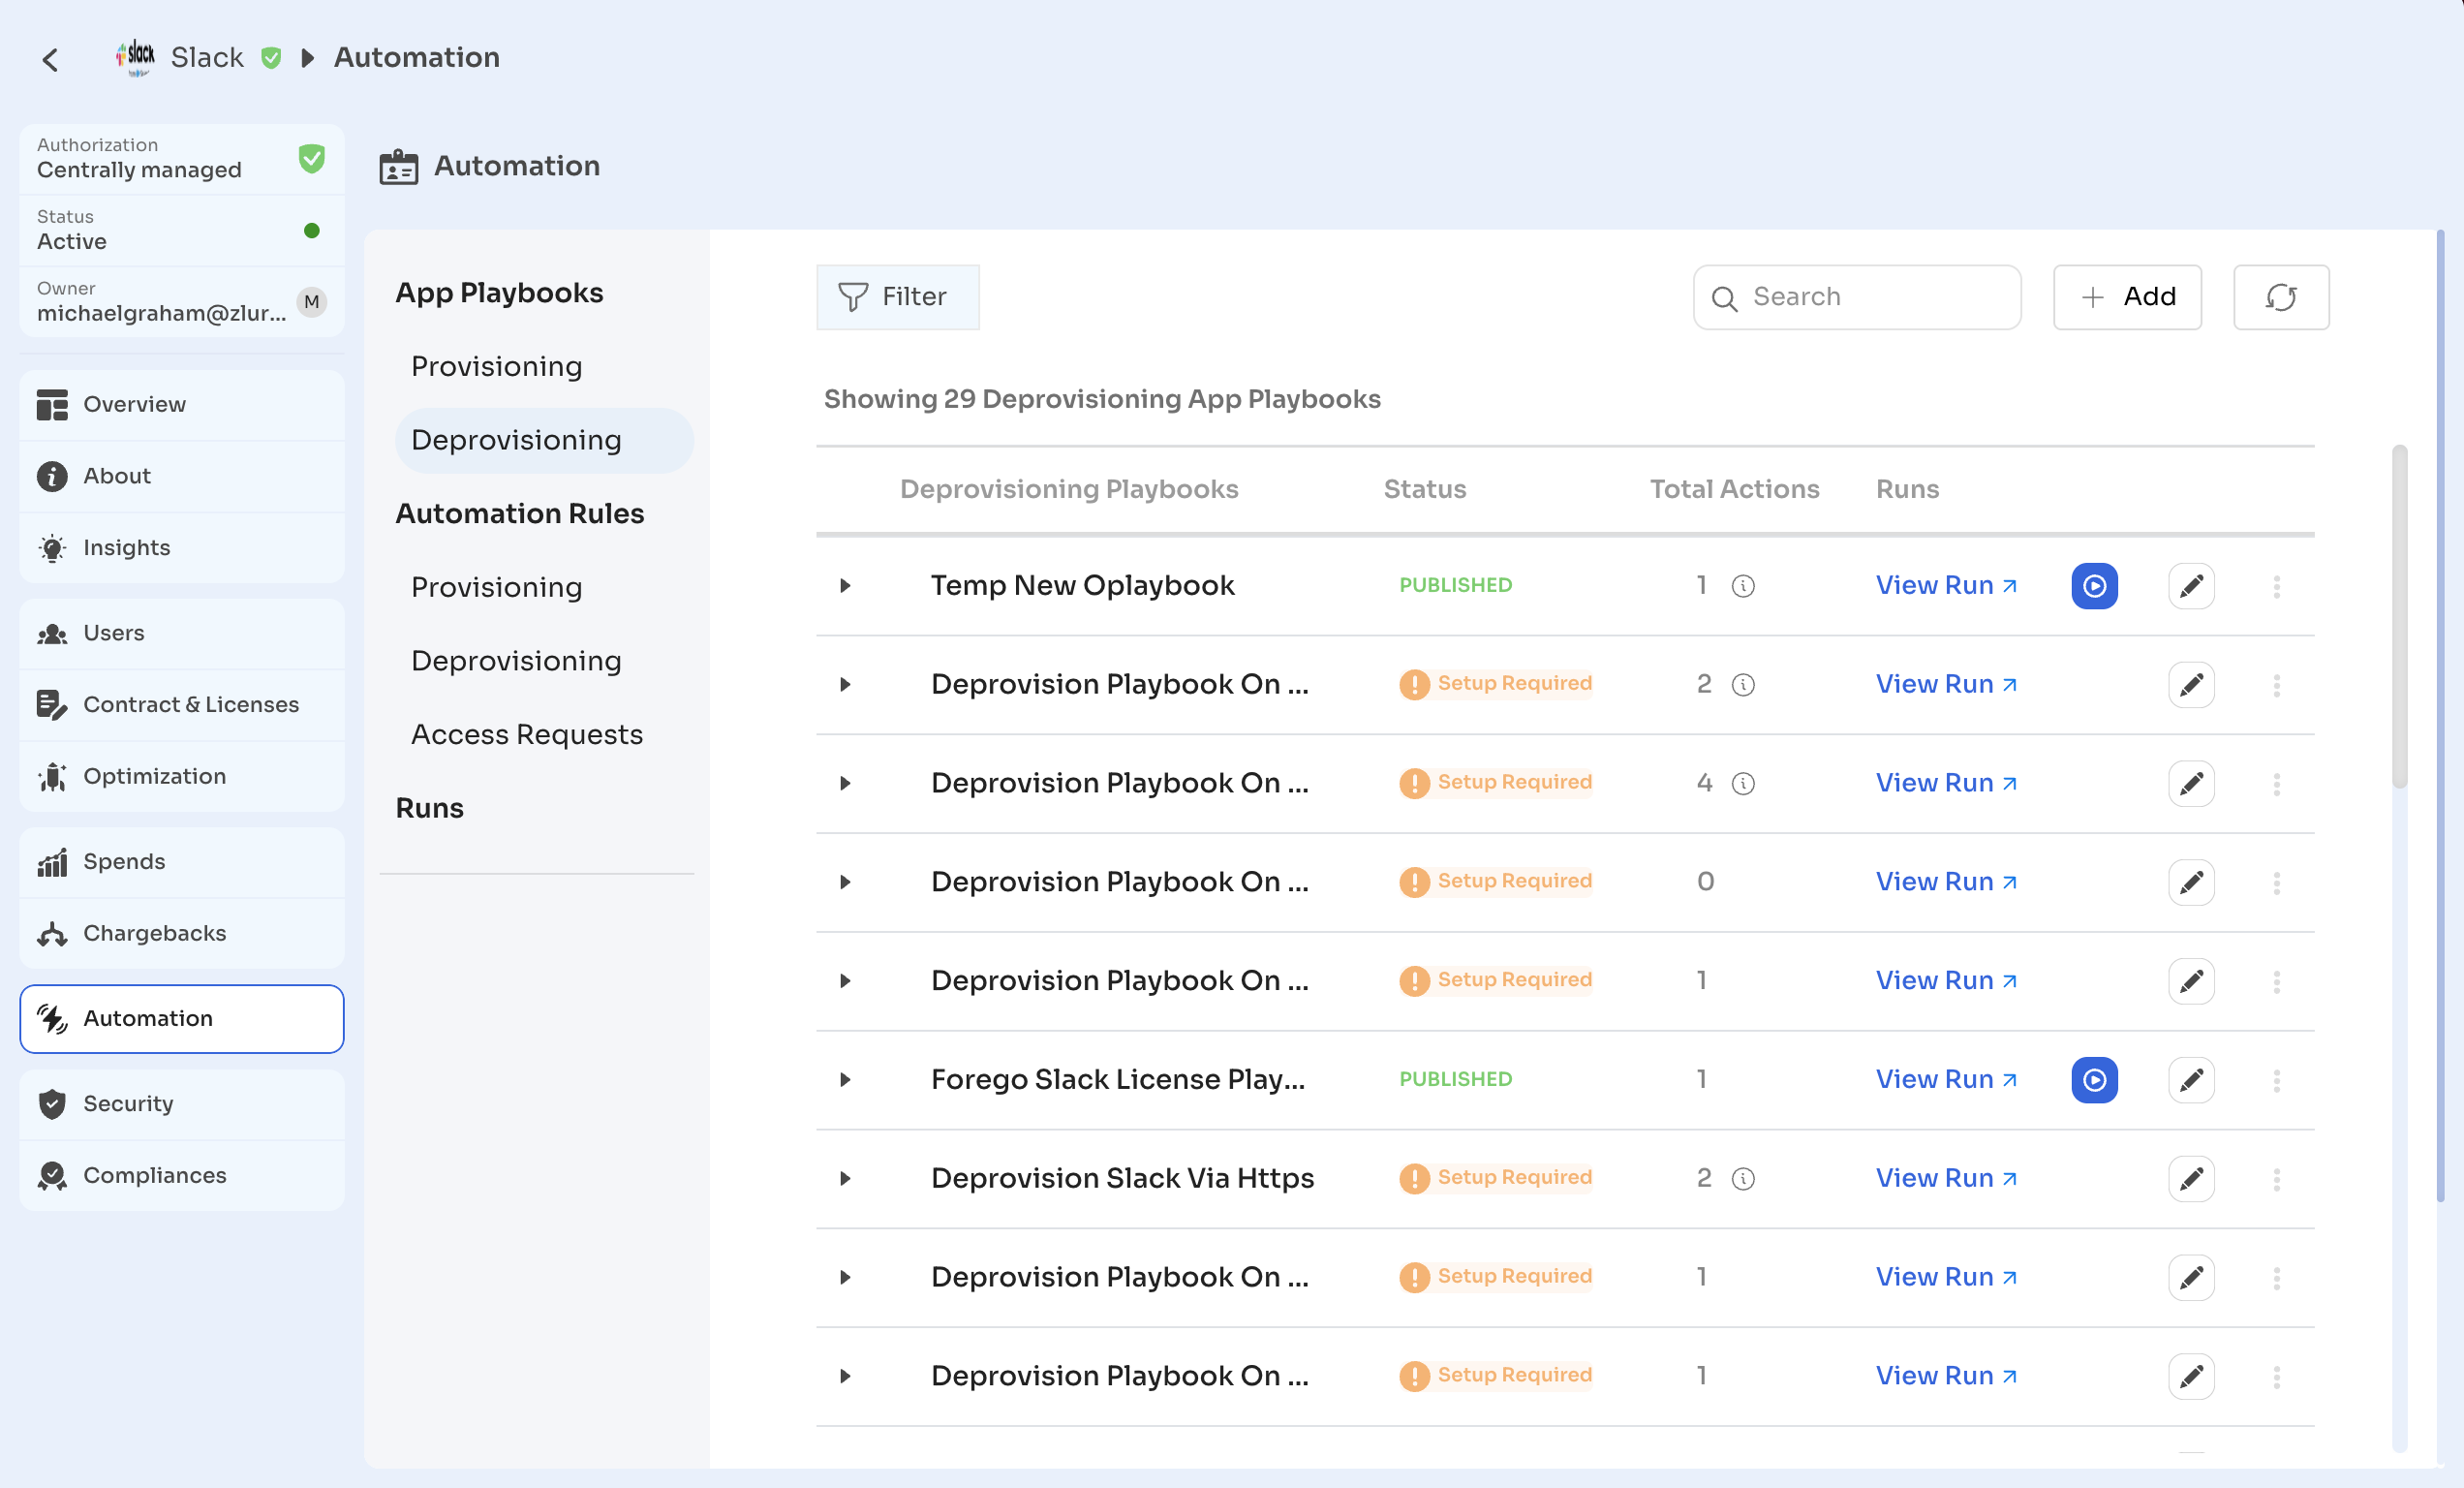Viewport: 2464px width, 1488px height.
Task: Open more options for Deprovision Slack Via Https
Action: click(x=2276, y=1180)
